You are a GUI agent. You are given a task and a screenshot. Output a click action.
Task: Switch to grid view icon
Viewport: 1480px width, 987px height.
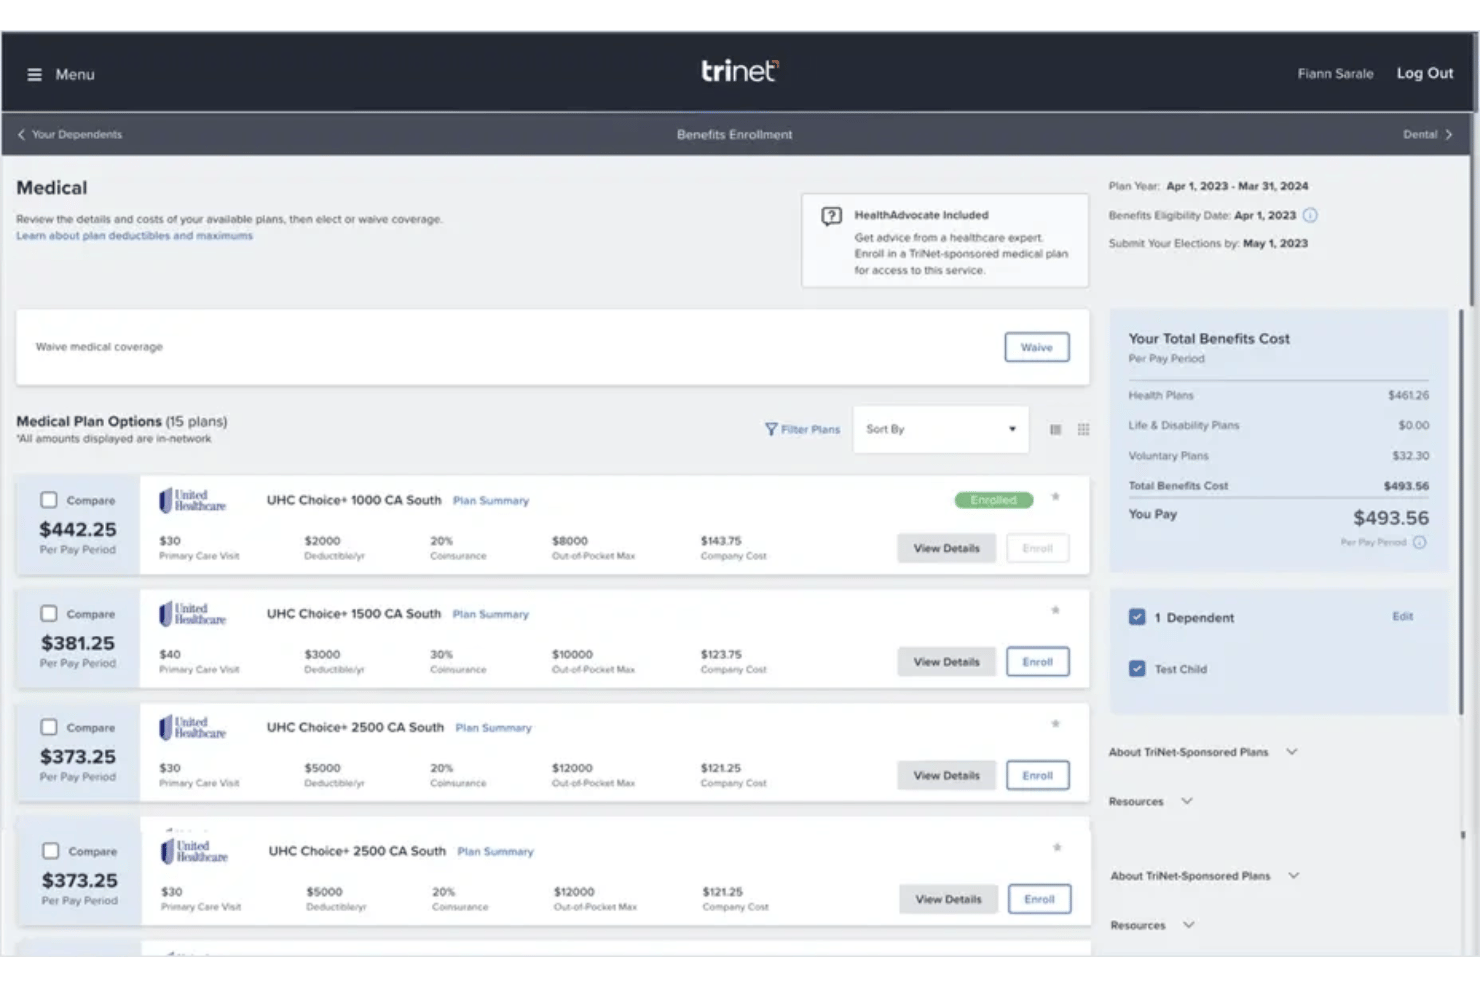click(x=1083, y=429)
